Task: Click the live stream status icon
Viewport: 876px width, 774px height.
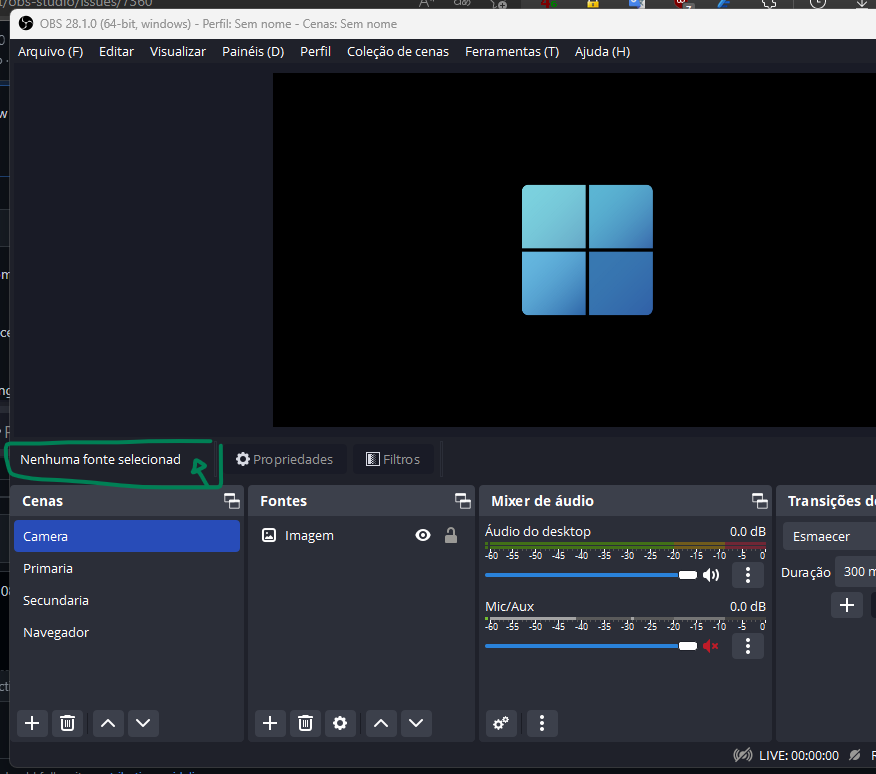Action: point(743,756)
